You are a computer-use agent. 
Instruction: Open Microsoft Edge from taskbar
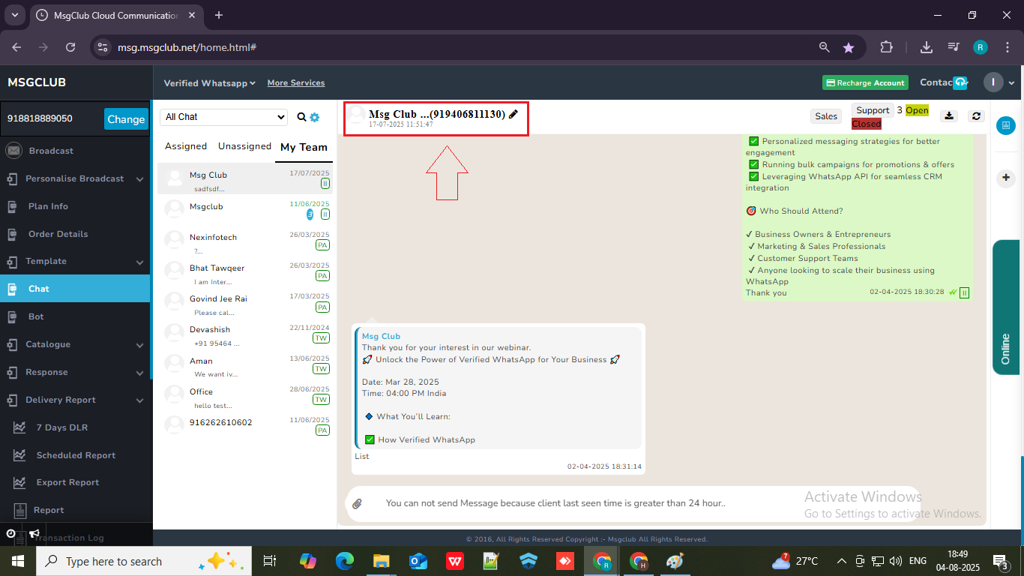pyautogui.click(x=345, y=561)
